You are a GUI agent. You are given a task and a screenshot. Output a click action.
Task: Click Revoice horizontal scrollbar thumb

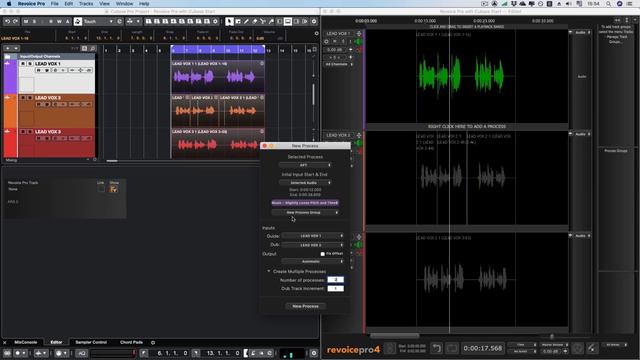(394, 336)
